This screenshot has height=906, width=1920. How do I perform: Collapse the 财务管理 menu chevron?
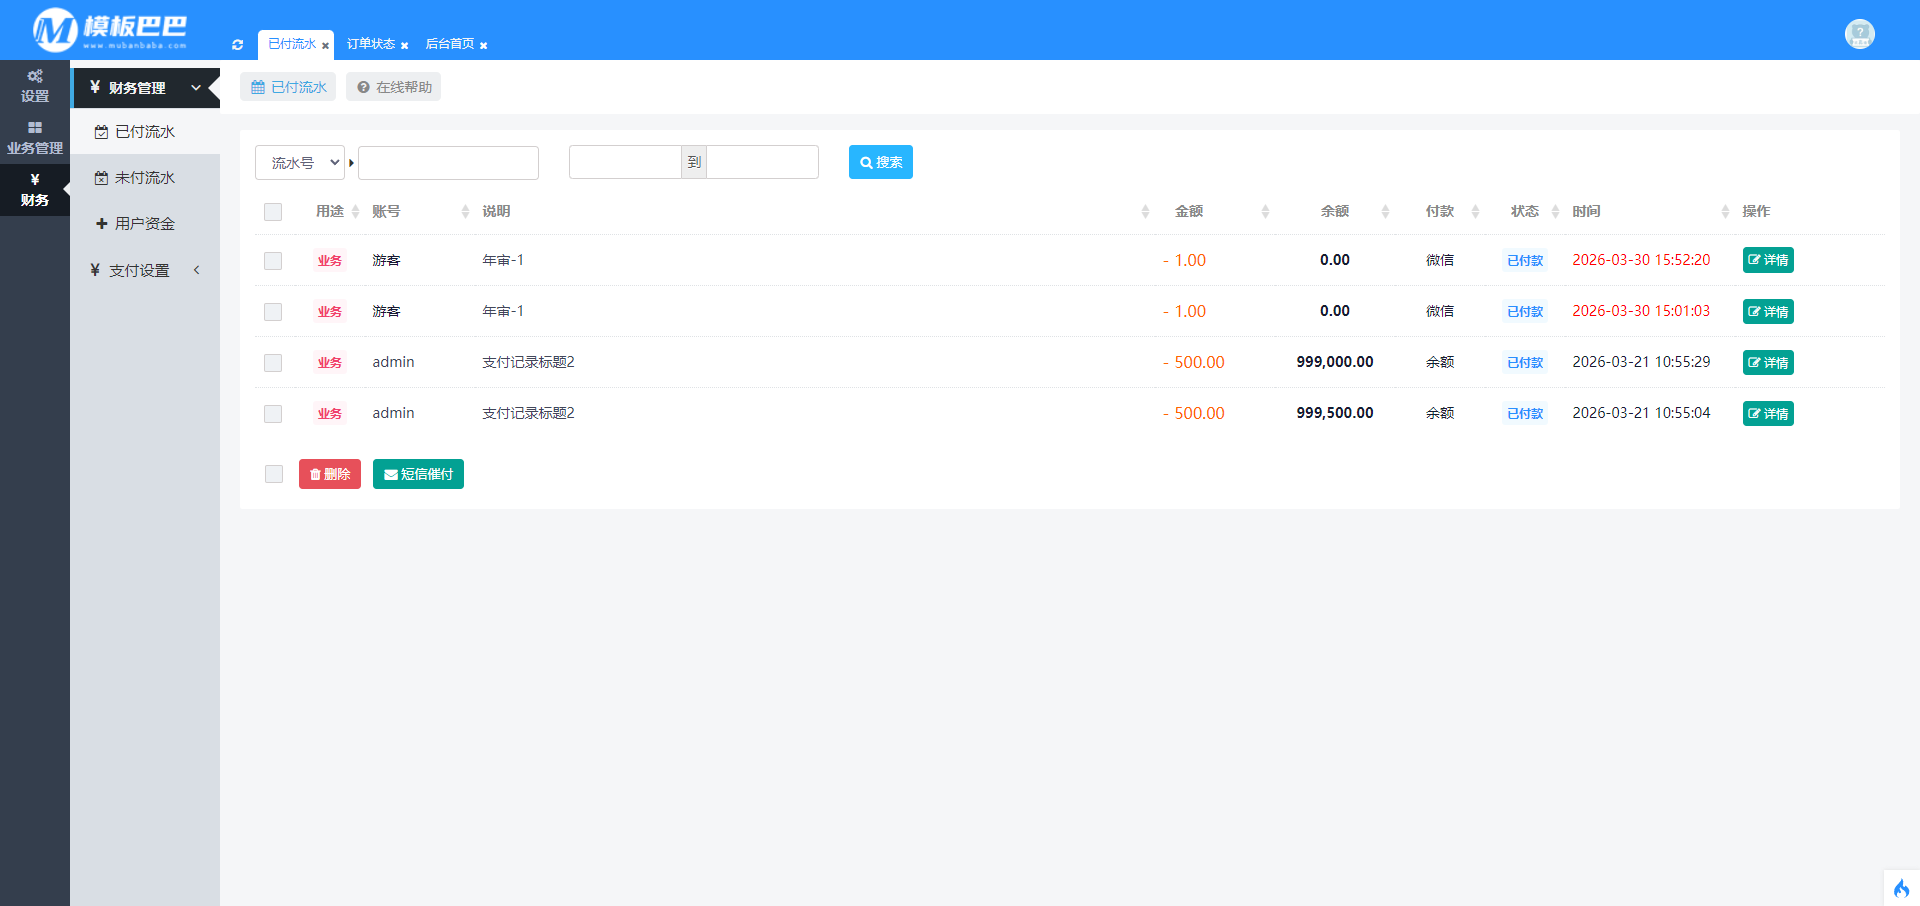click(x=196, y=87)
